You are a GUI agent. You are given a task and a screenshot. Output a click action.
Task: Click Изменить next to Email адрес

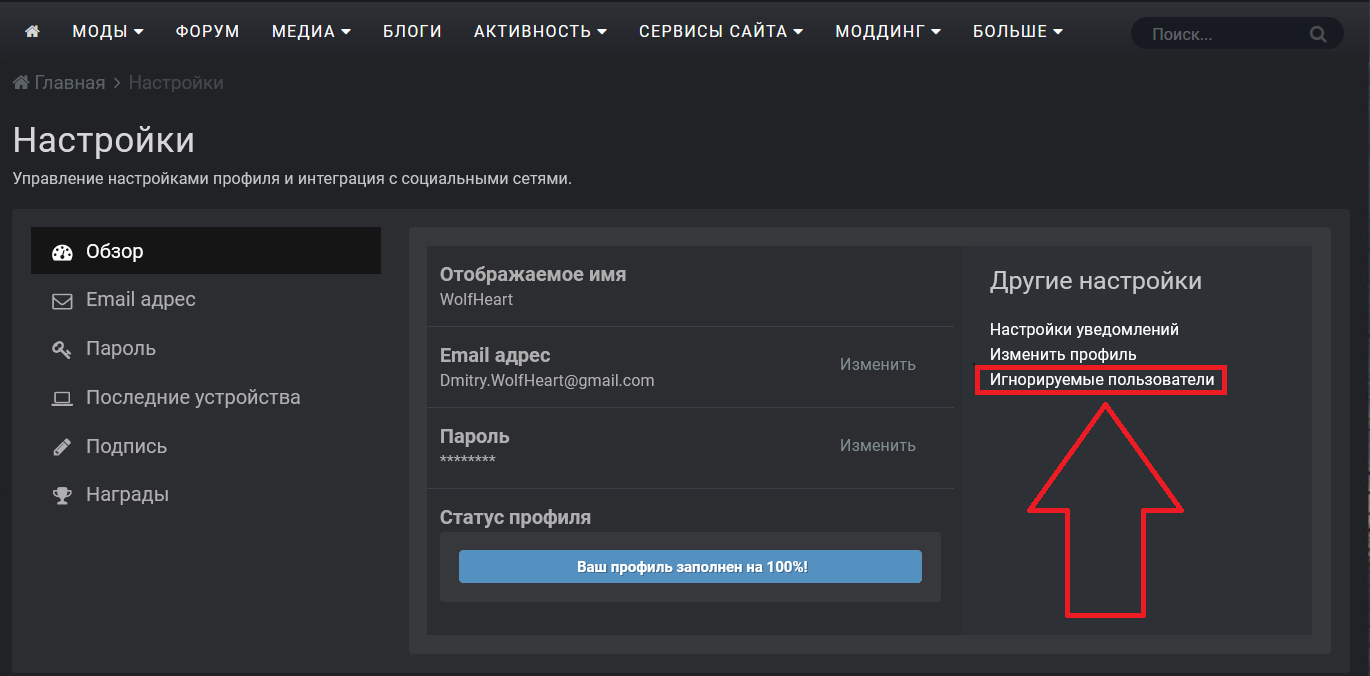877,365
